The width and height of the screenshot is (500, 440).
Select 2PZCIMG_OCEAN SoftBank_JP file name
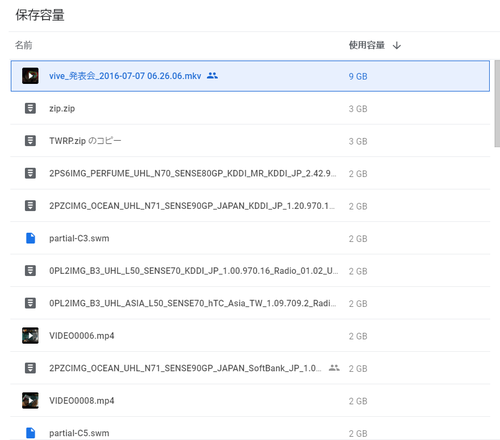point(185,368)
